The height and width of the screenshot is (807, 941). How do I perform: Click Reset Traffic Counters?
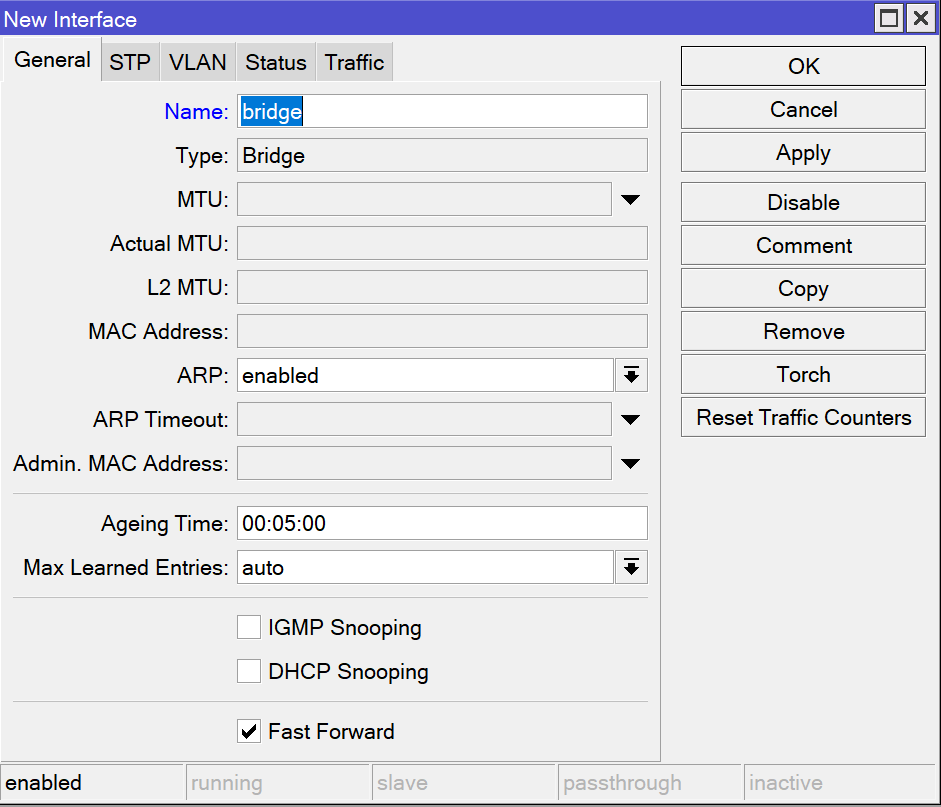tap(803, 418)
